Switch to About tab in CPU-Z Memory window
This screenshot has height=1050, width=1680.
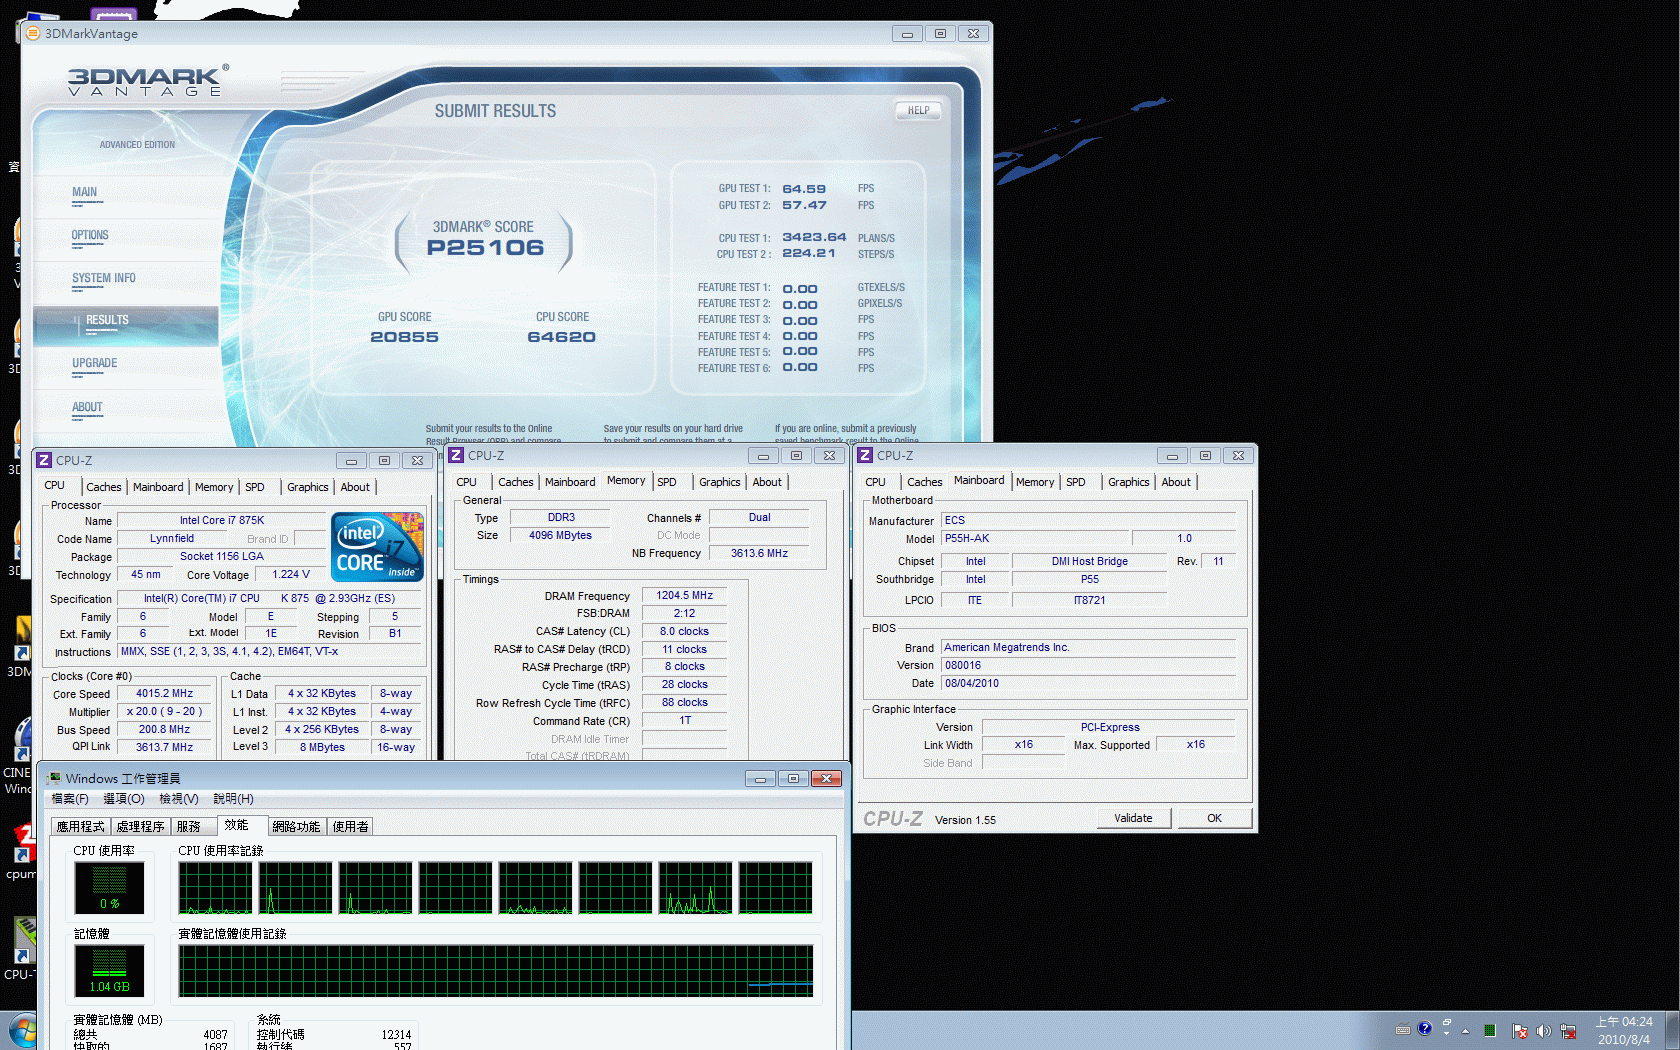click(767, 482)
